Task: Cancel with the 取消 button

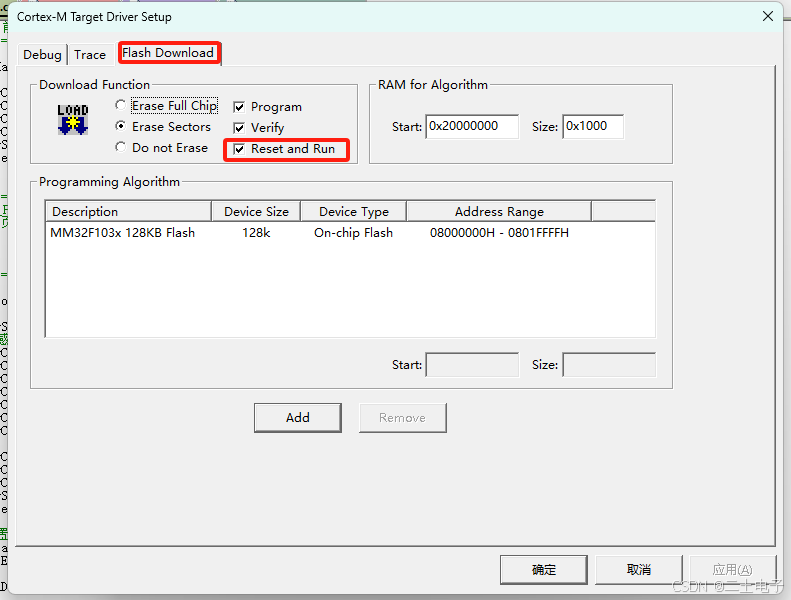Action: [639, 570]
